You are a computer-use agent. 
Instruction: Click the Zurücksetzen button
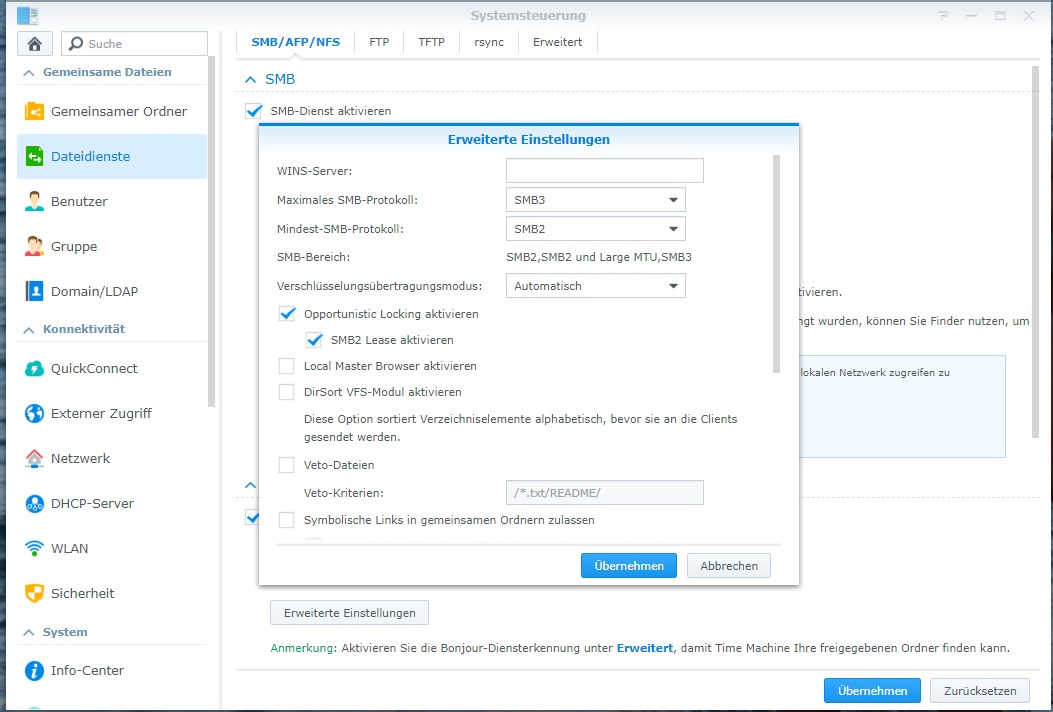click(x=980, y=691)
